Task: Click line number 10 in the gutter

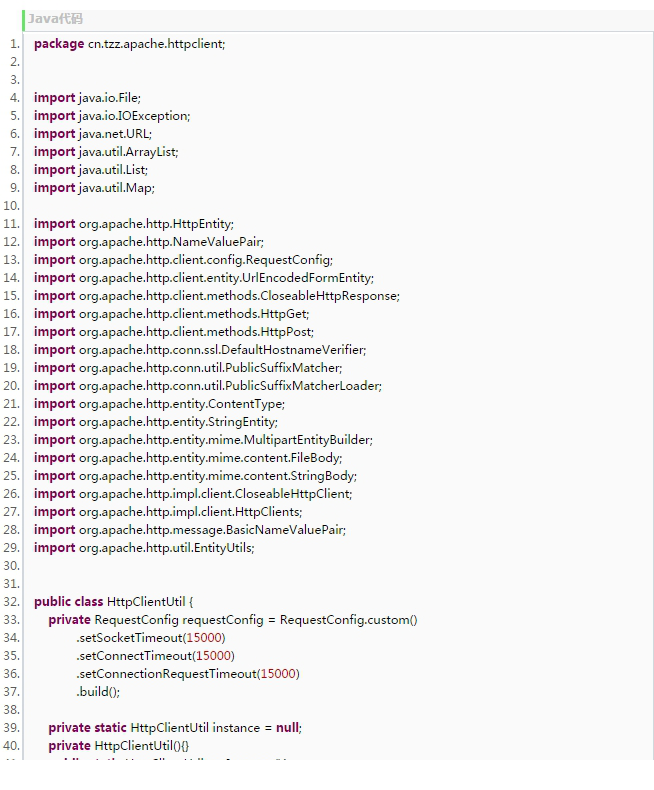Action: (12, 206)
